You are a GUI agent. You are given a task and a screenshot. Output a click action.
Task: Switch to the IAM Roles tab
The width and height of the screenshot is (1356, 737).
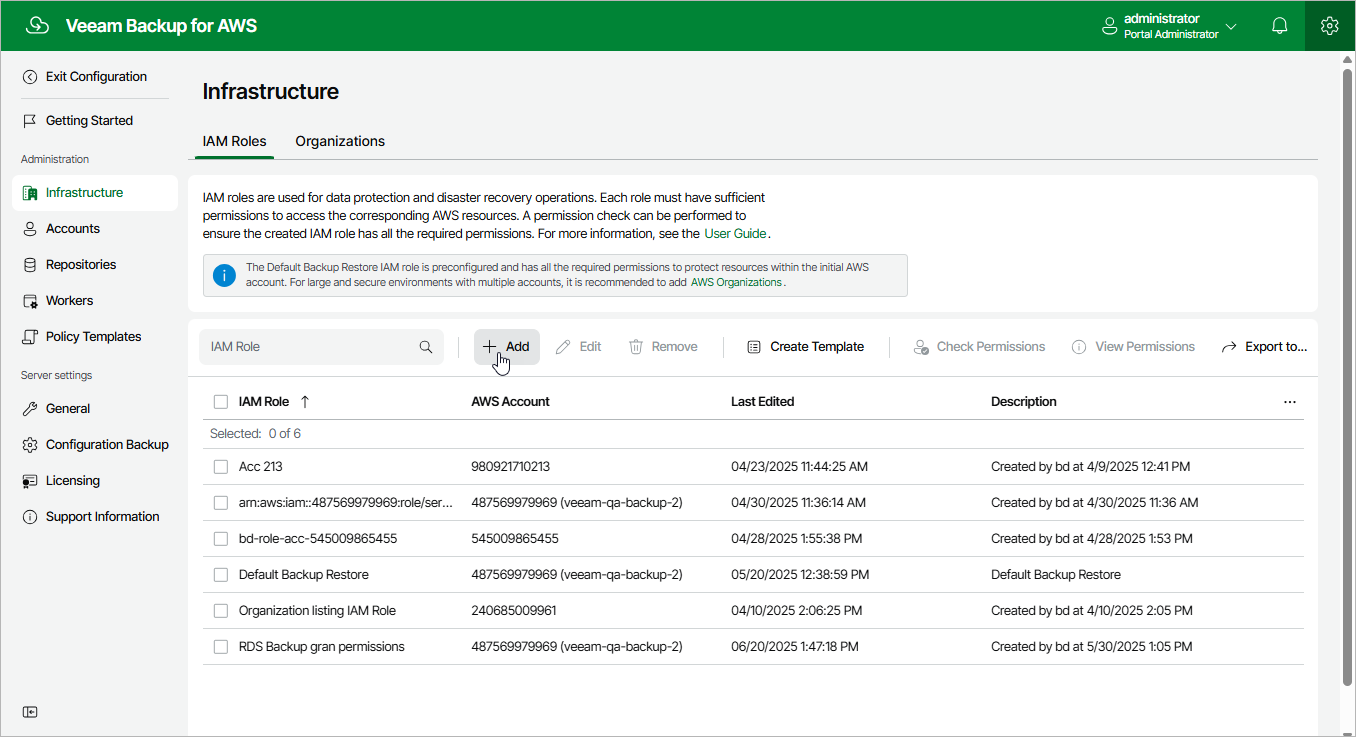pyautogui.click(x=235, y=142)
